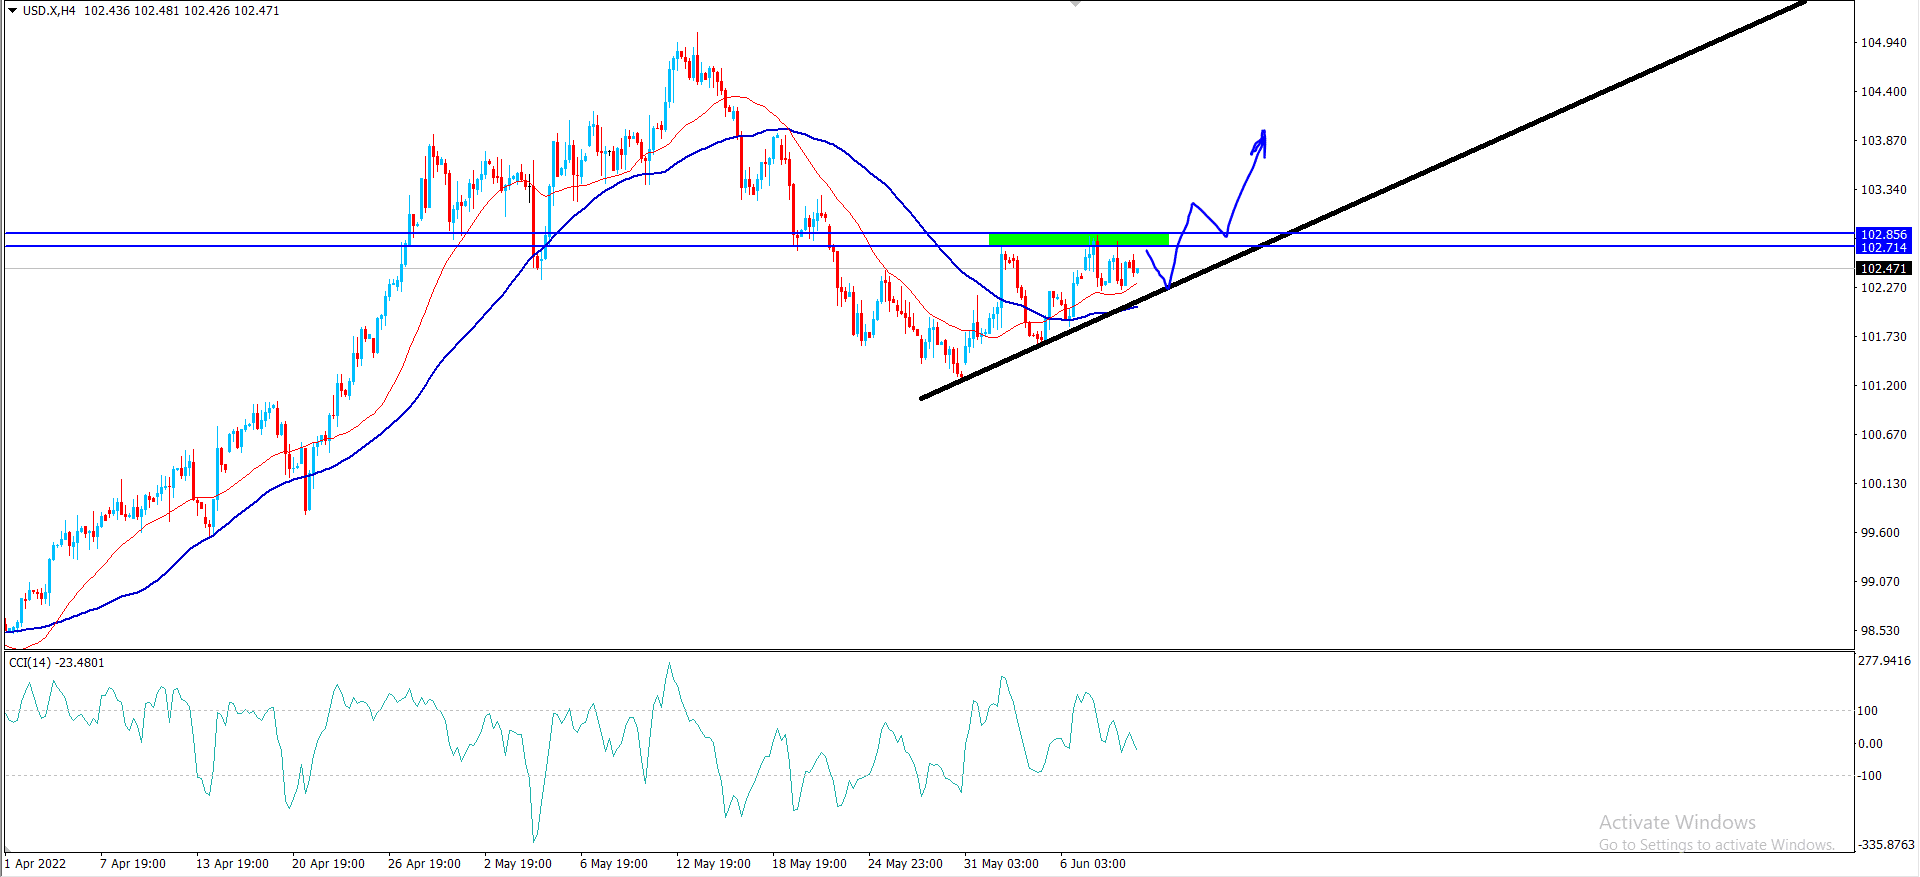Select the green rectangle resistance zone
The image size is (1920, 877).
point(1078,239)
